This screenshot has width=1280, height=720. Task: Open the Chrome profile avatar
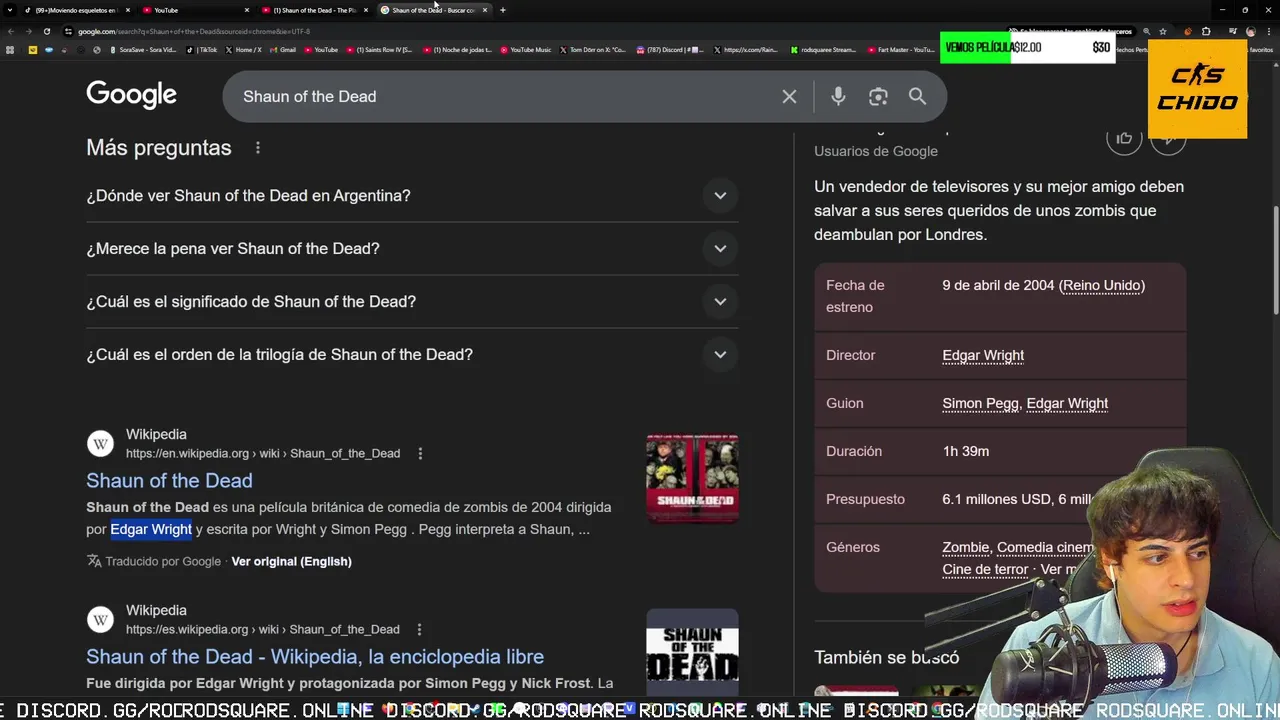[1250, 31]
